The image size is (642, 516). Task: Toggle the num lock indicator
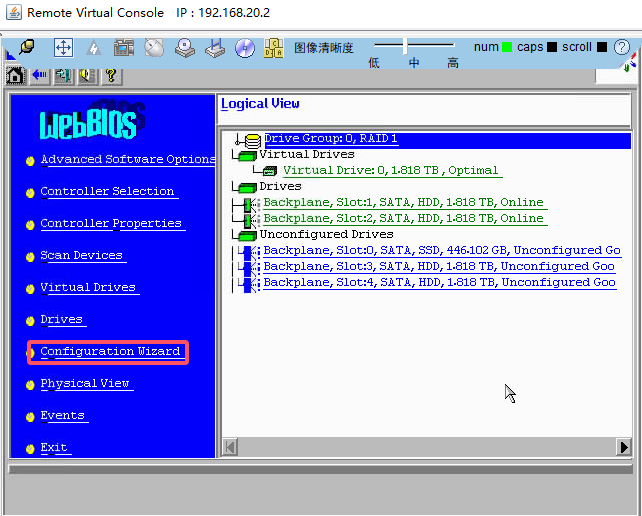click(x=507, y=47)
